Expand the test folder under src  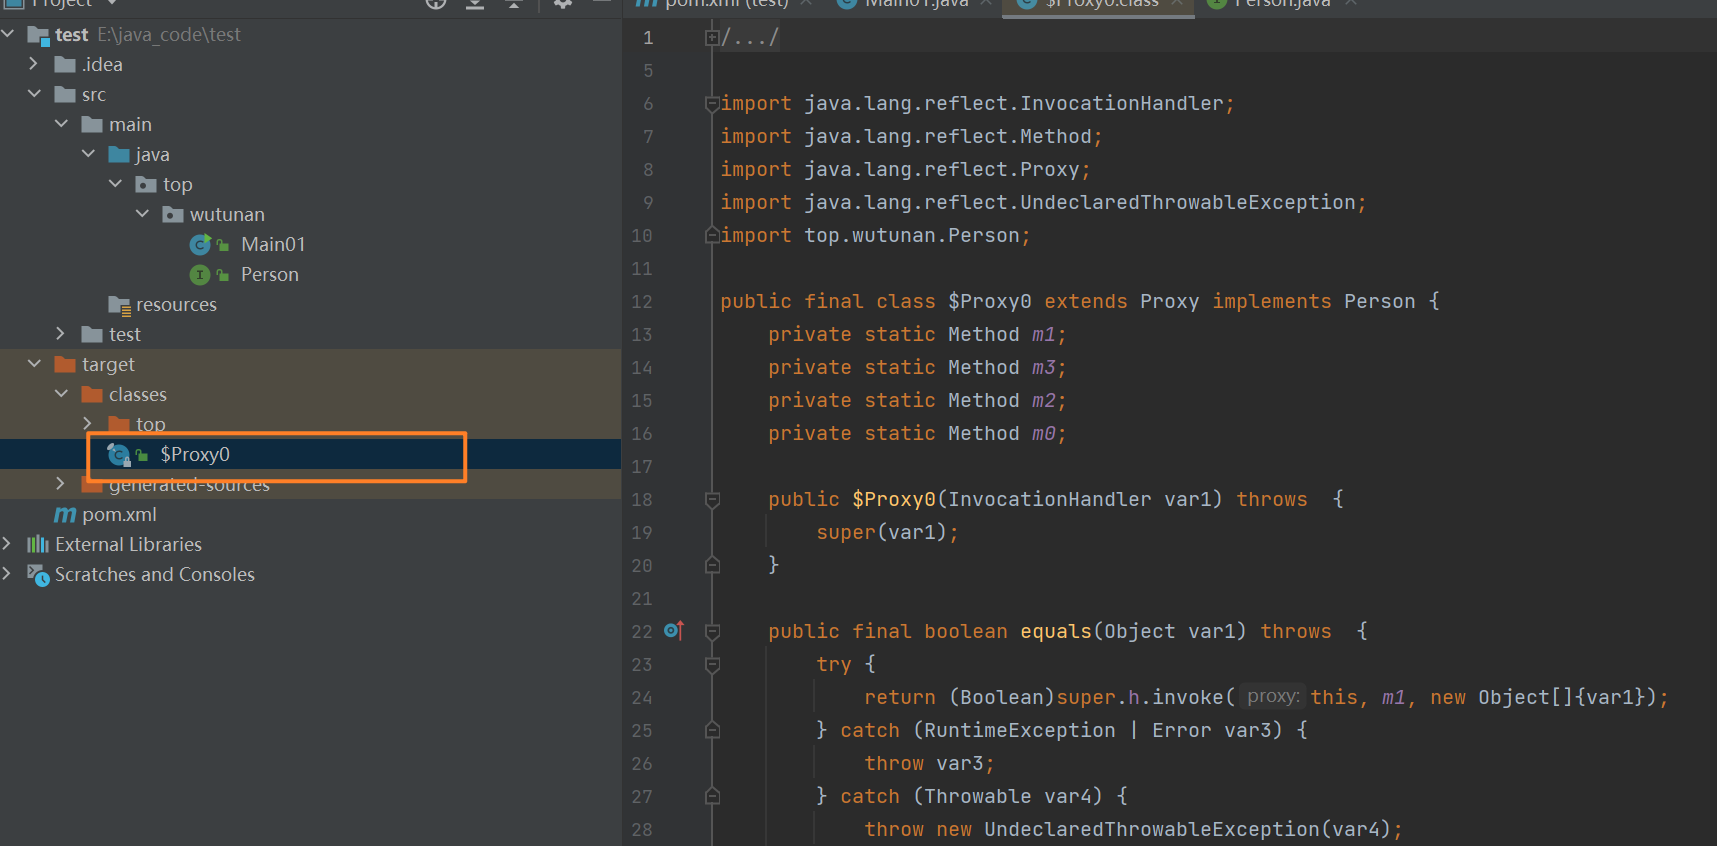(61, 334)
